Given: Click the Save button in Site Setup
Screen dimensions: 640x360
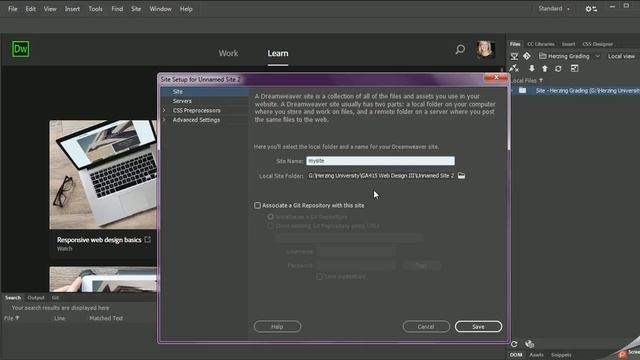Looking at the screenshot, I should (x=478, y=327).
